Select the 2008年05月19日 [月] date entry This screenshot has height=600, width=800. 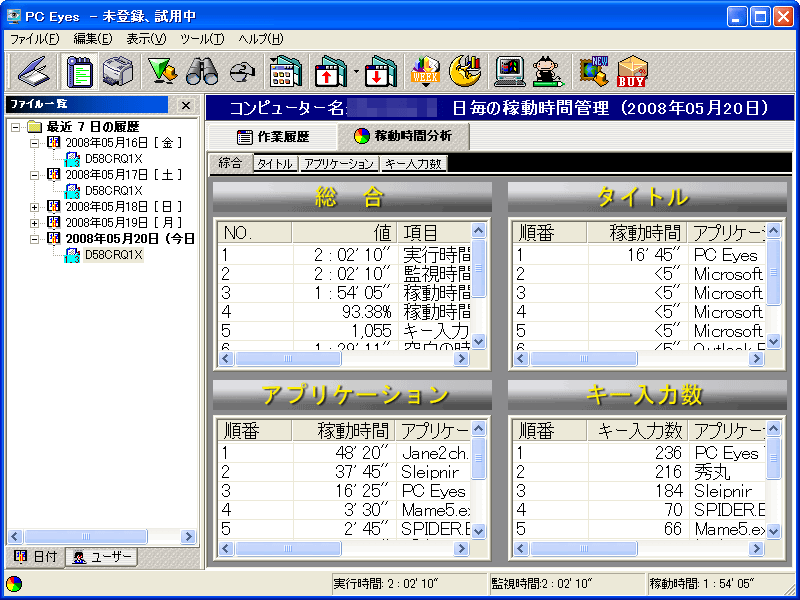click(x=124, y=222)
